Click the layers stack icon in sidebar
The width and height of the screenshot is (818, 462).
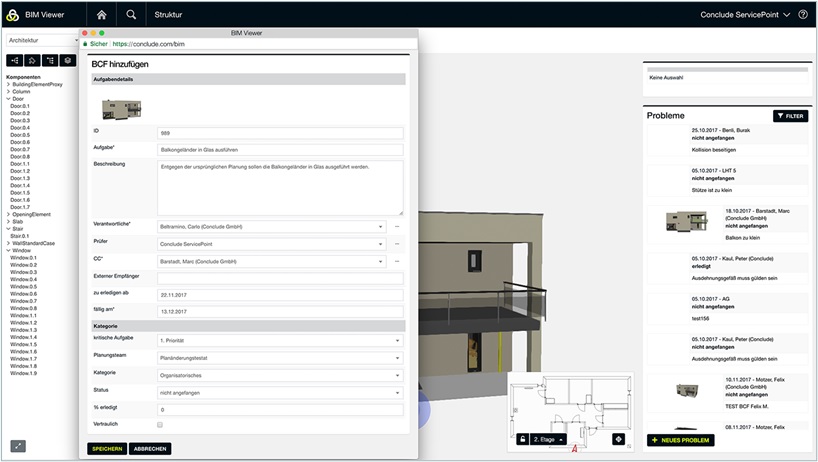[67, 60]
